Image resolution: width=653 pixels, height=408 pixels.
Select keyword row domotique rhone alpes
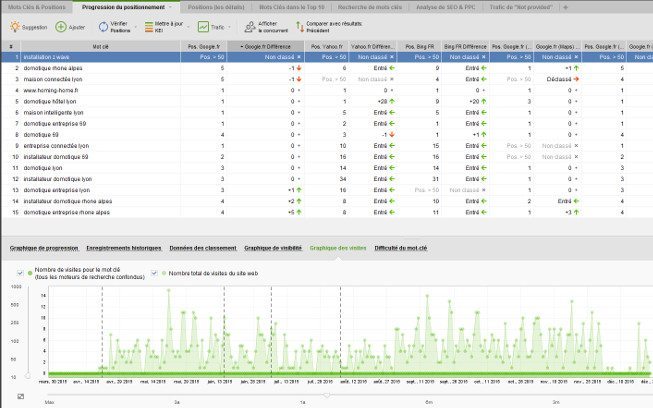[327, 68]
